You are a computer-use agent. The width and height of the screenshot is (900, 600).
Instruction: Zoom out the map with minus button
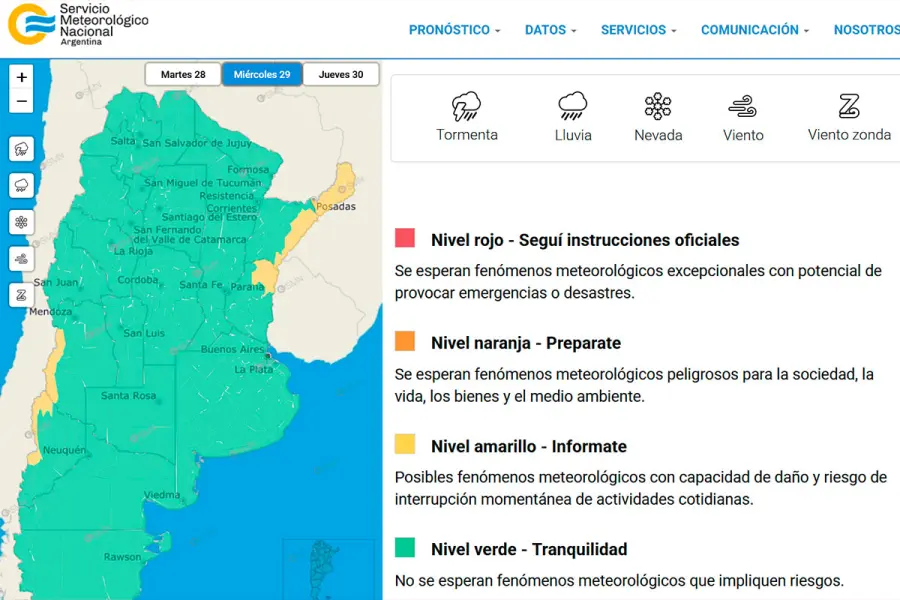(x=21, y=102)
